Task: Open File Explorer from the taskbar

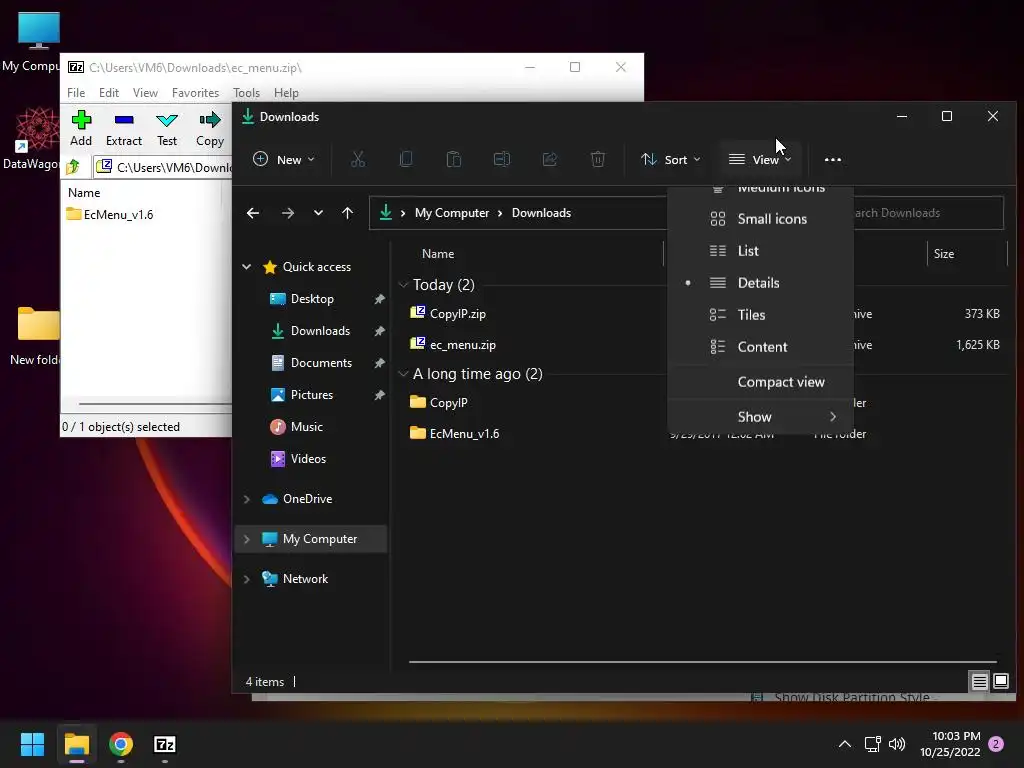Action: coord(76,744)
